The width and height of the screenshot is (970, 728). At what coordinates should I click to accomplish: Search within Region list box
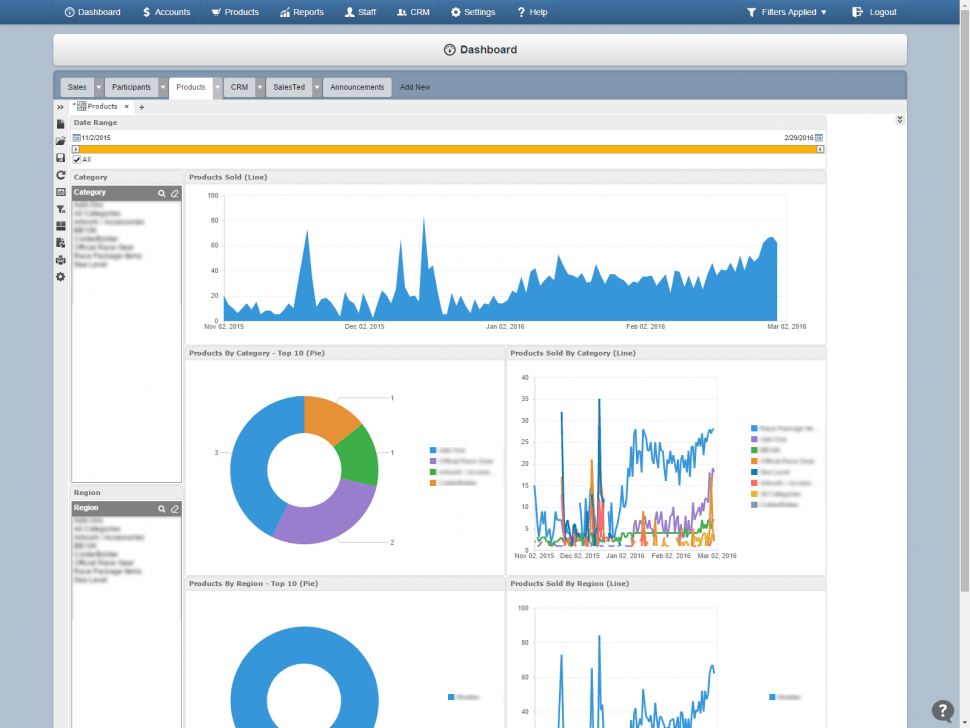[161, 508]
